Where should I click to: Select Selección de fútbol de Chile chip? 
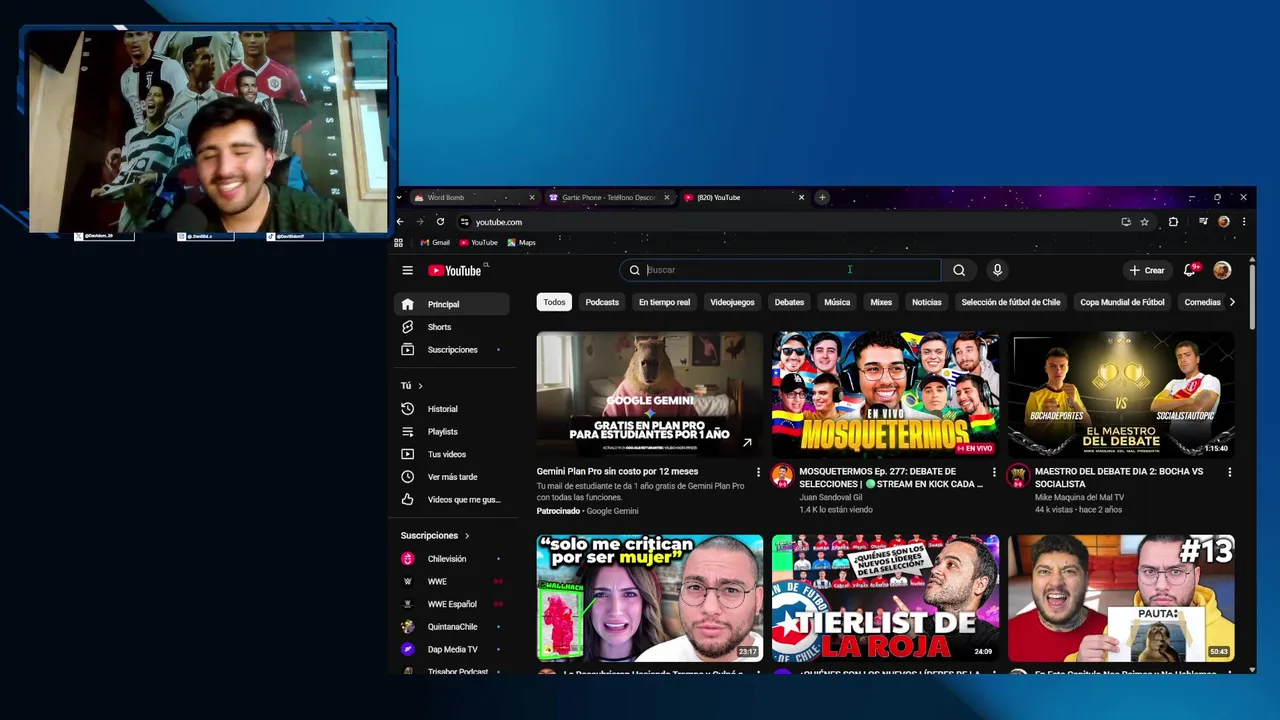(x=1011, y=302)
